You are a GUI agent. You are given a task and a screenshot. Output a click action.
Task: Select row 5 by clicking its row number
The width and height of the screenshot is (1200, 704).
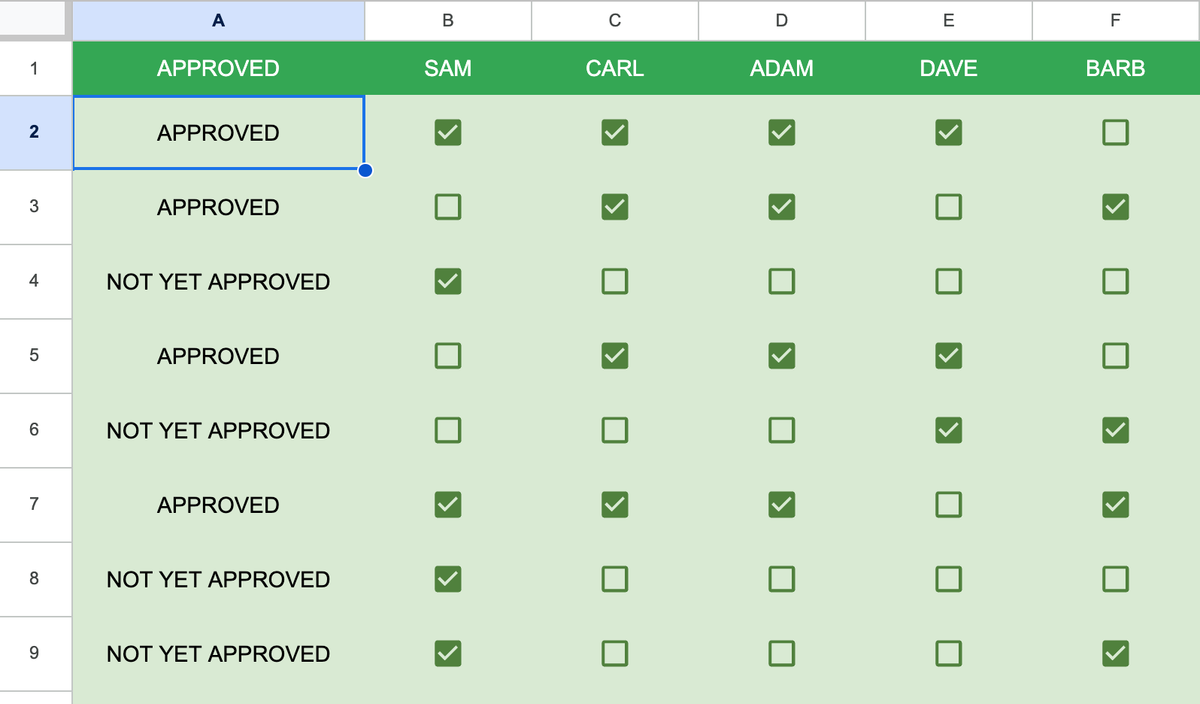pos(36,355)
